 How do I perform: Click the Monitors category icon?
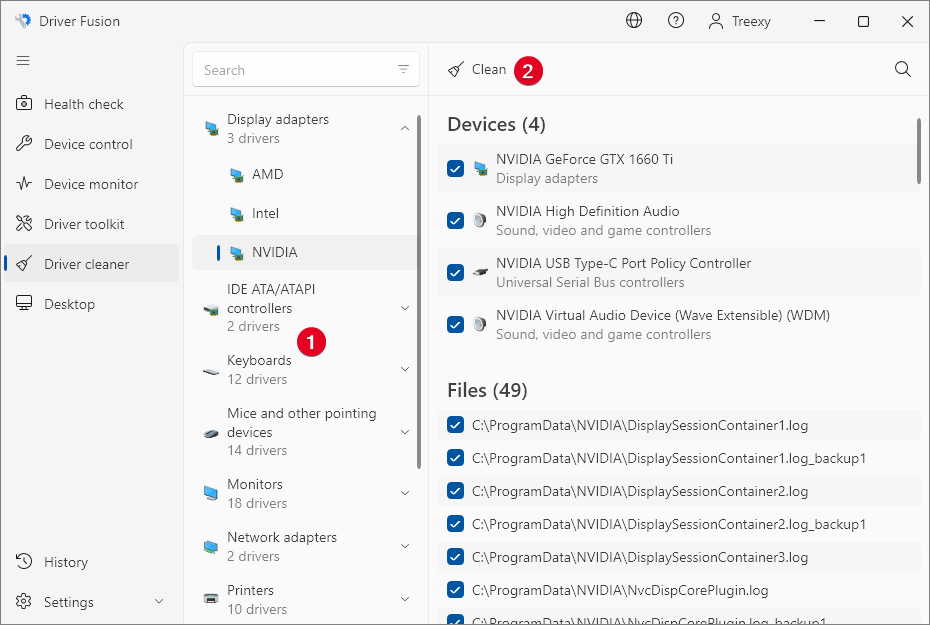coord(211,493)
